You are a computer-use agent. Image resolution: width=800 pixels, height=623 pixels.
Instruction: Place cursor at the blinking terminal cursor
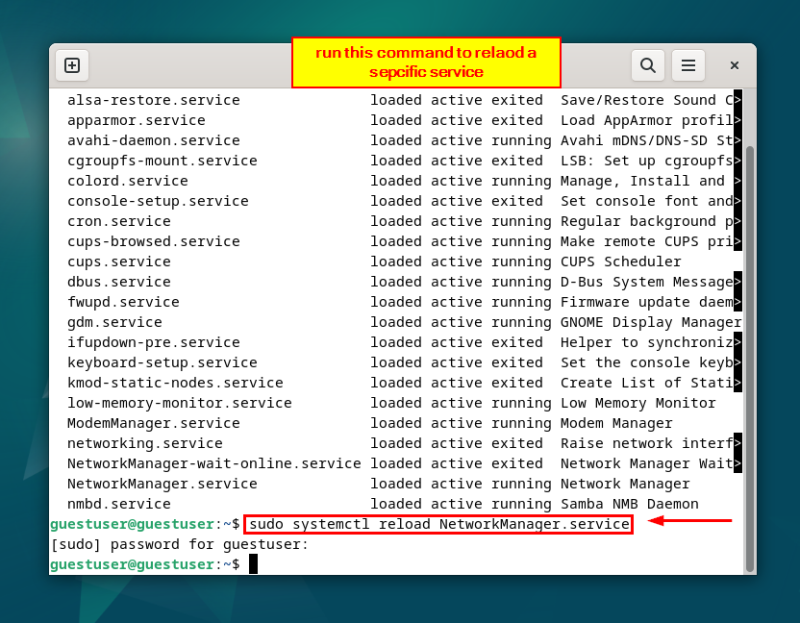pyautogui.click(x=252, y=563)
